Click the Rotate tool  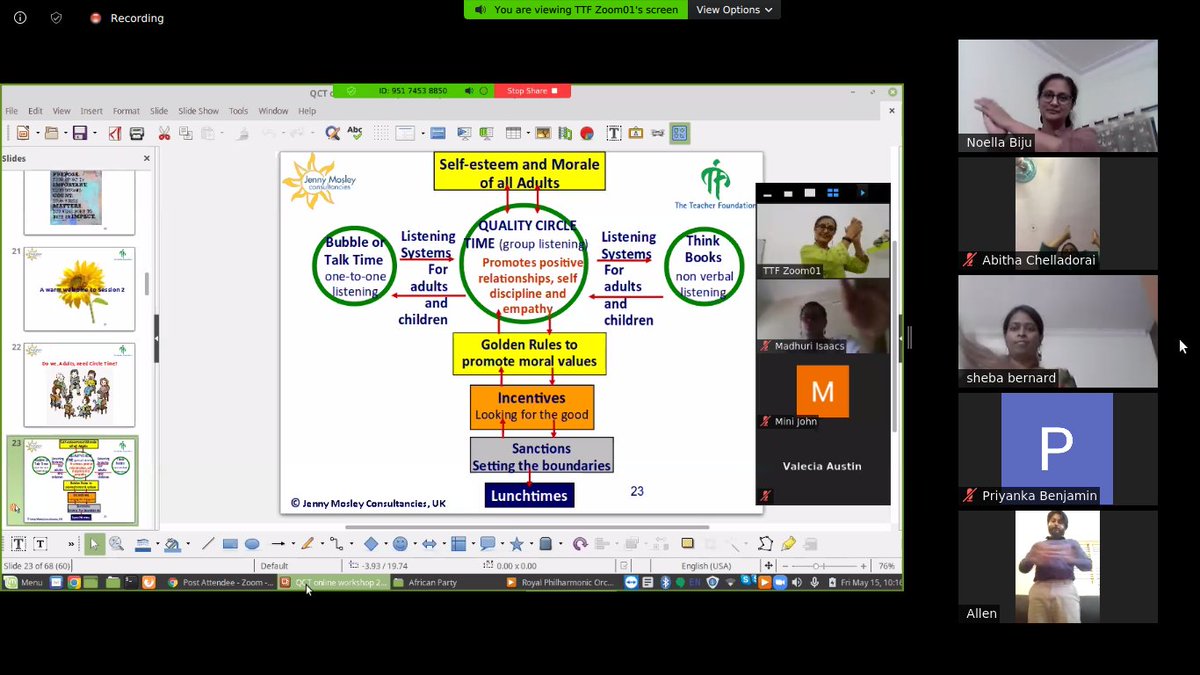tap(580, 544)
